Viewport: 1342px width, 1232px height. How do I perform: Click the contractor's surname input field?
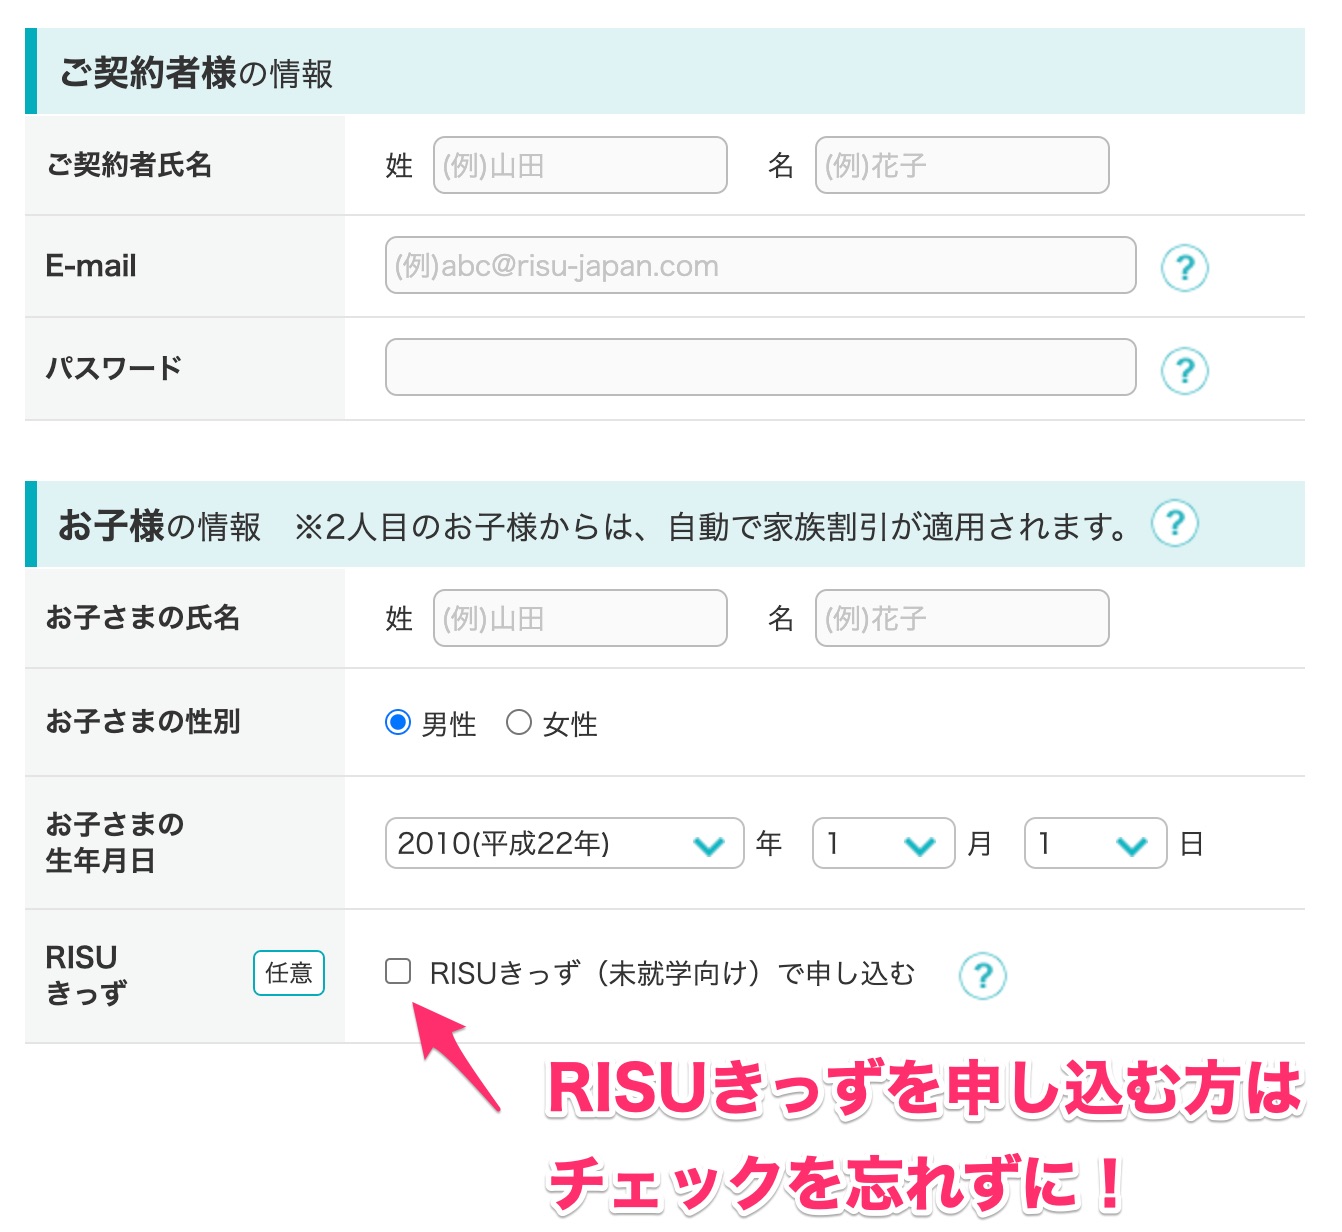pos(580,166)
